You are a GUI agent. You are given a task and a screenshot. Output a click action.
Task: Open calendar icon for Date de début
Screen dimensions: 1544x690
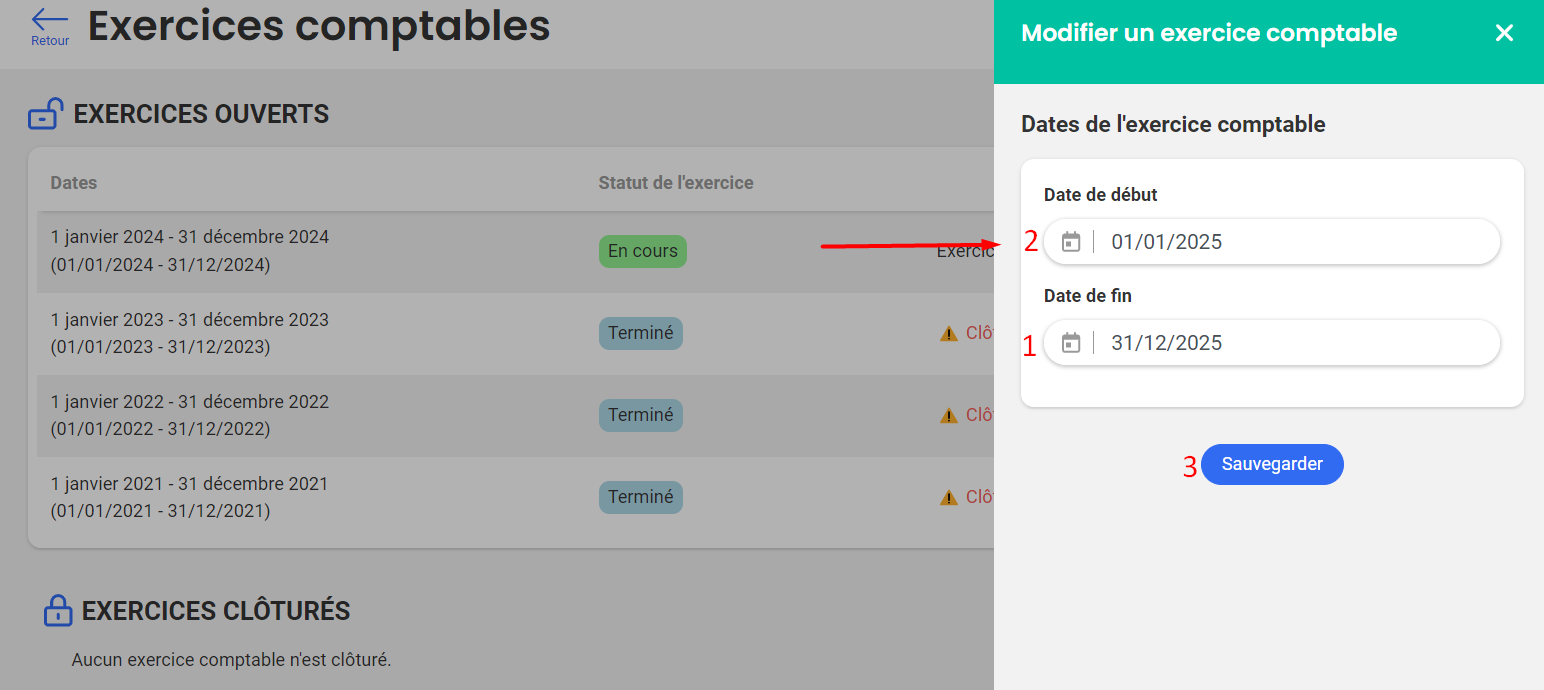click(x=1071, y=242)
